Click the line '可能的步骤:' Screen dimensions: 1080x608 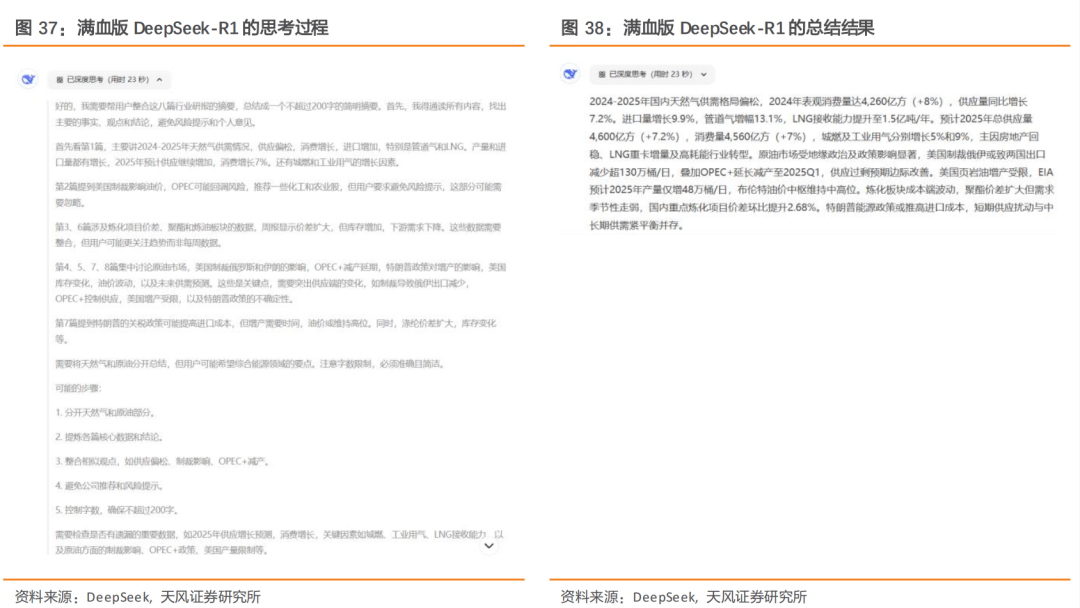[x=78, y=388]
